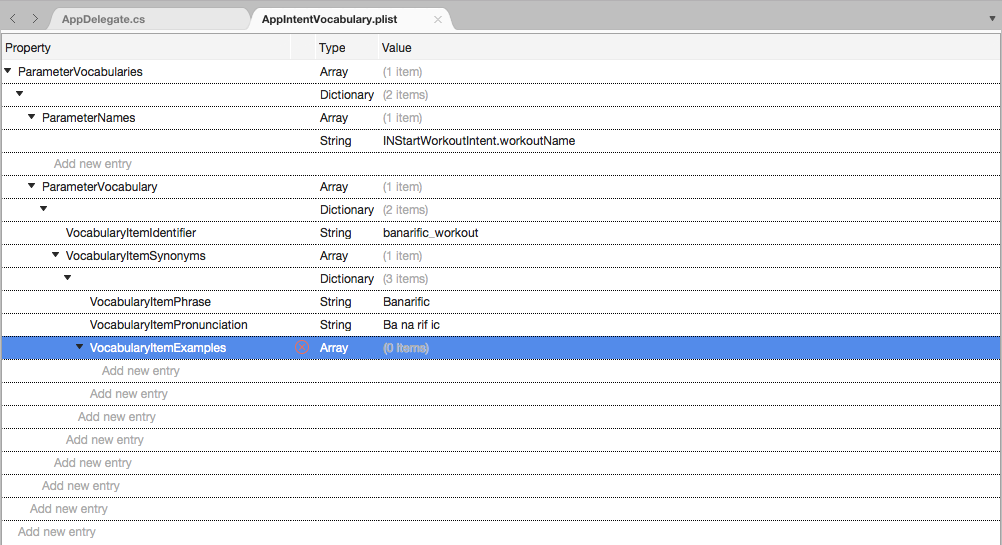Collapse the ParameterVocabulary node

pyautogui.click(x=31, y=186)
